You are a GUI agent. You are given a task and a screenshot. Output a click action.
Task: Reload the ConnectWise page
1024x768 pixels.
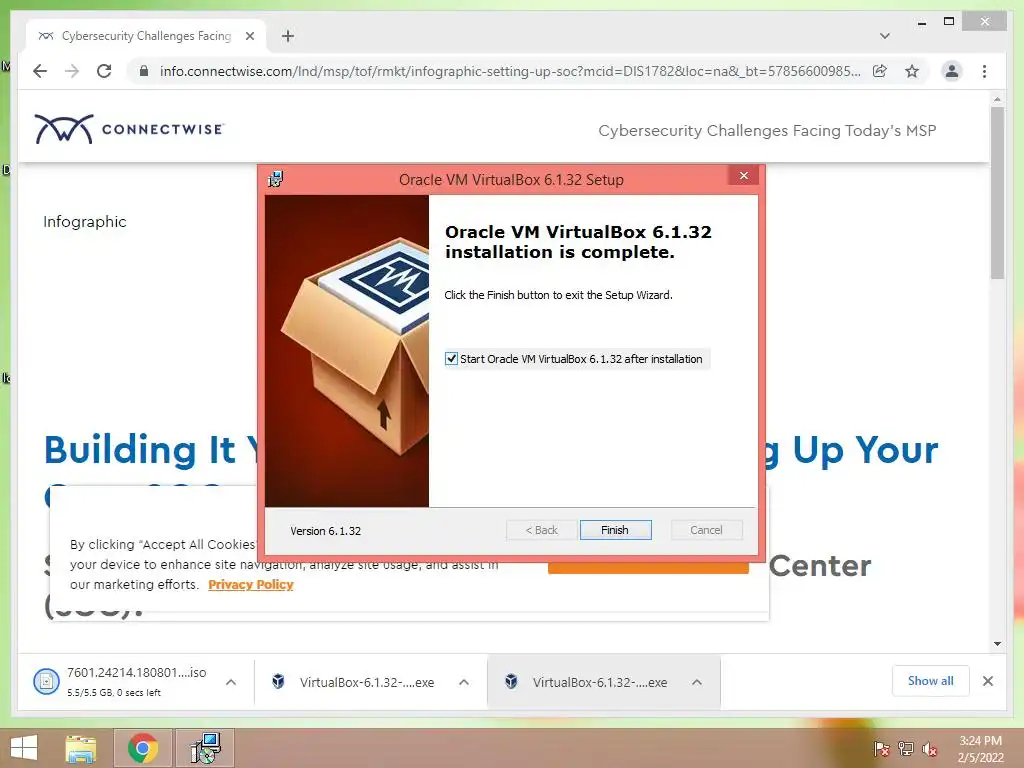tap(104, 71)
